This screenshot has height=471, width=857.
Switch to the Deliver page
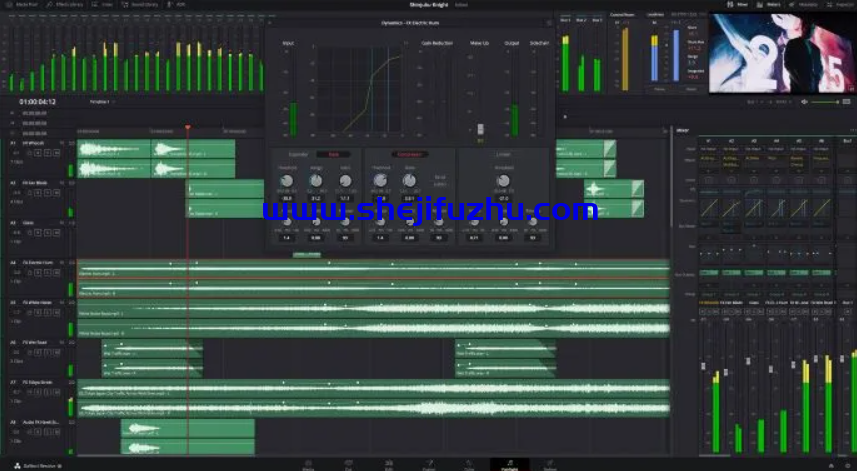click(x=550, y=465)
